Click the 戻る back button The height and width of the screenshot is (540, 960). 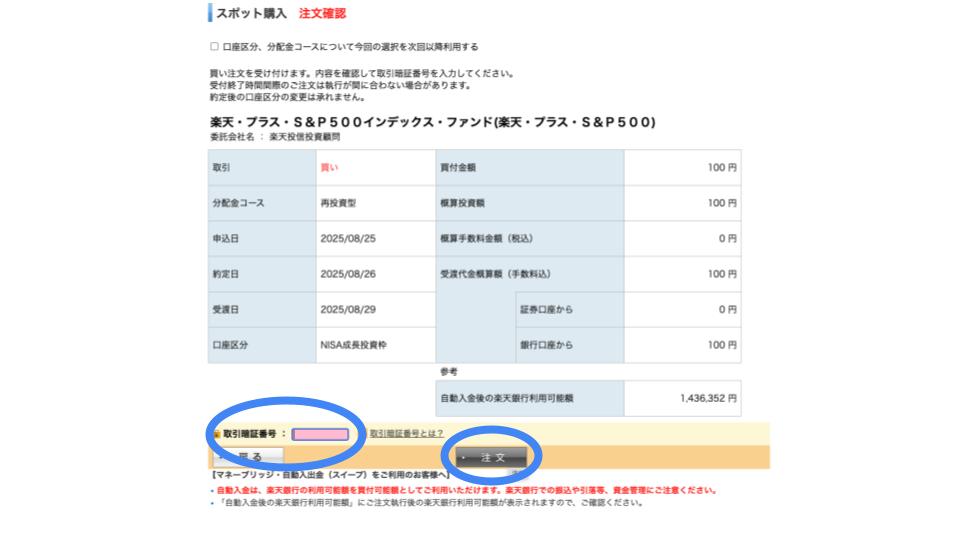248,457
